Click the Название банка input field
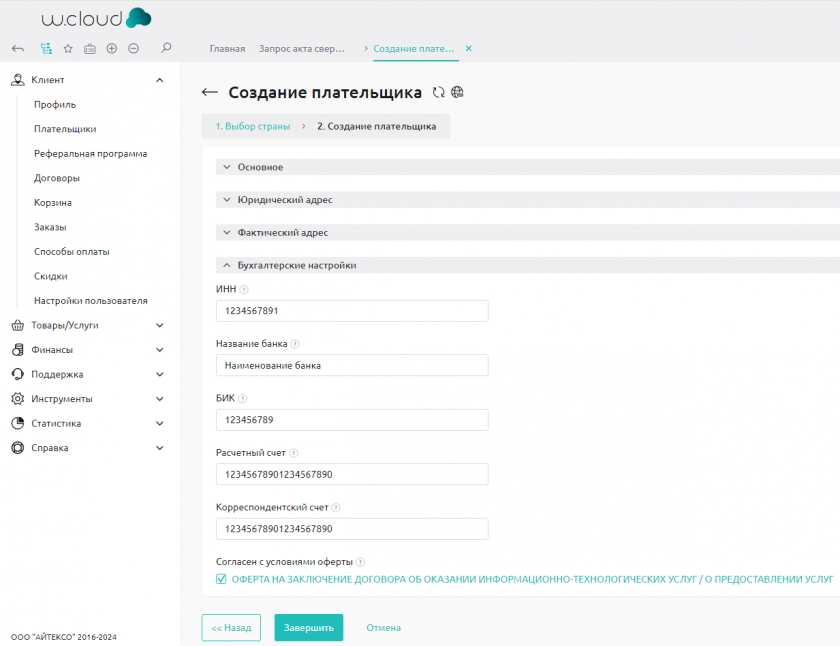 point(352,365)
